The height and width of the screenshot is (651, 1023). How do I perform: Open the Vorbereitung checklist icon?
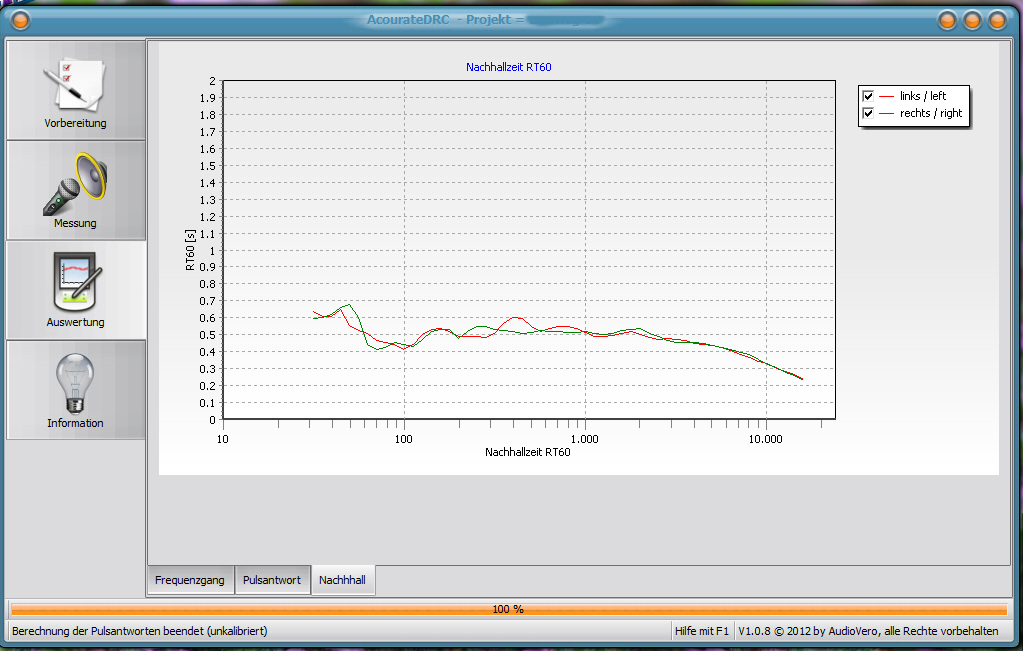pyautogui.click(x=75, y=84)
